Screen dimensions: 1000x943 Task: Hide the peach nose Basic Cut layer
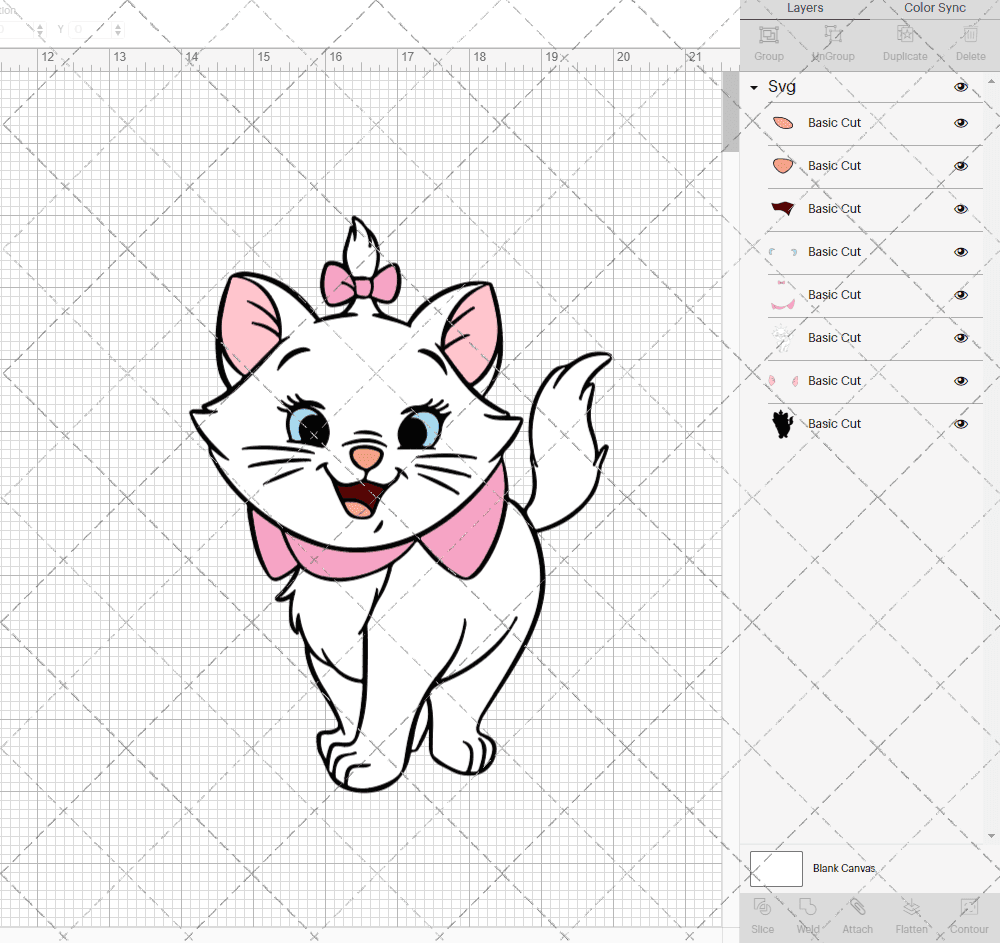960,166
